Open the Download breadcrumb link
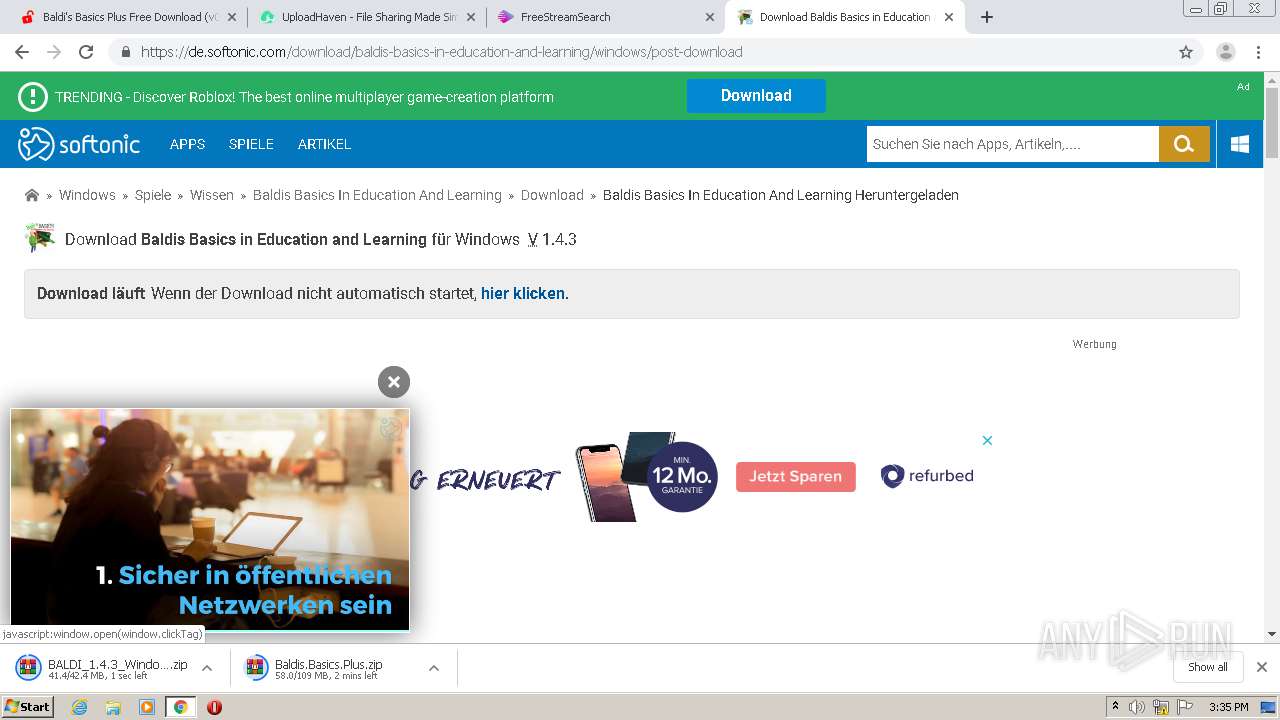This screenshot has width=1280, height=720. coord(552,195)
